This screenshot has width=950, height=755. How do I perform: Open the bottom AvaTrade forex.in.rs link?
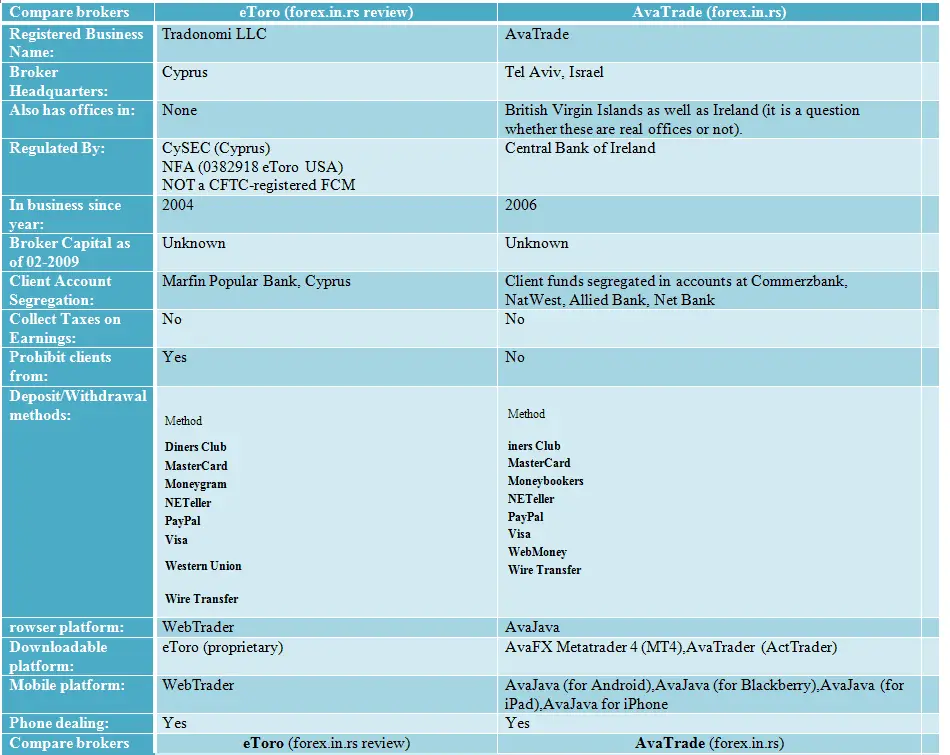[x=709, y=743]
